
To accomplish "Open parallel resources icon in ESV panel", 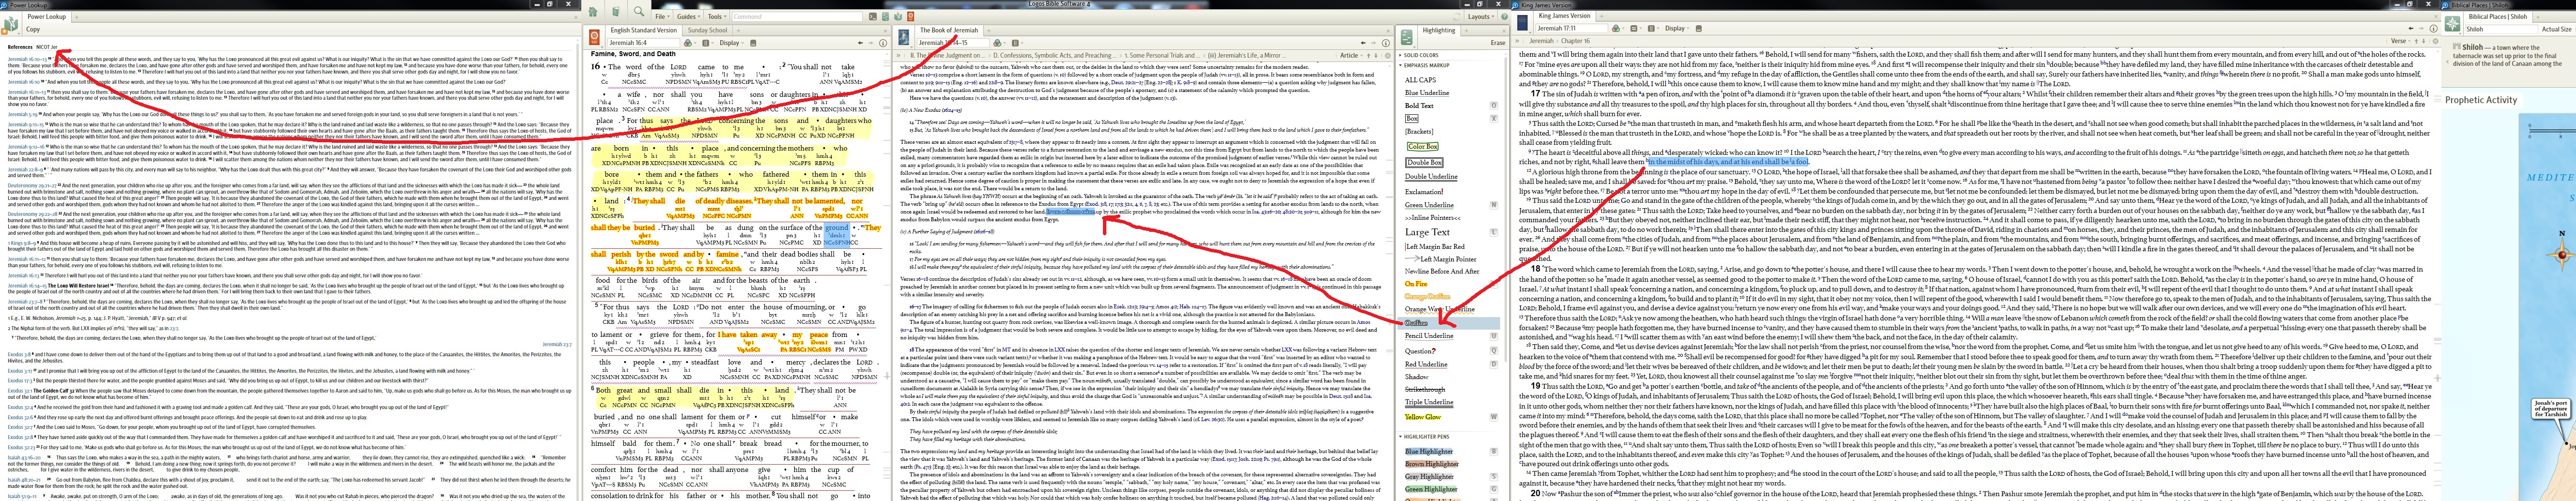I will coord(706,43).
